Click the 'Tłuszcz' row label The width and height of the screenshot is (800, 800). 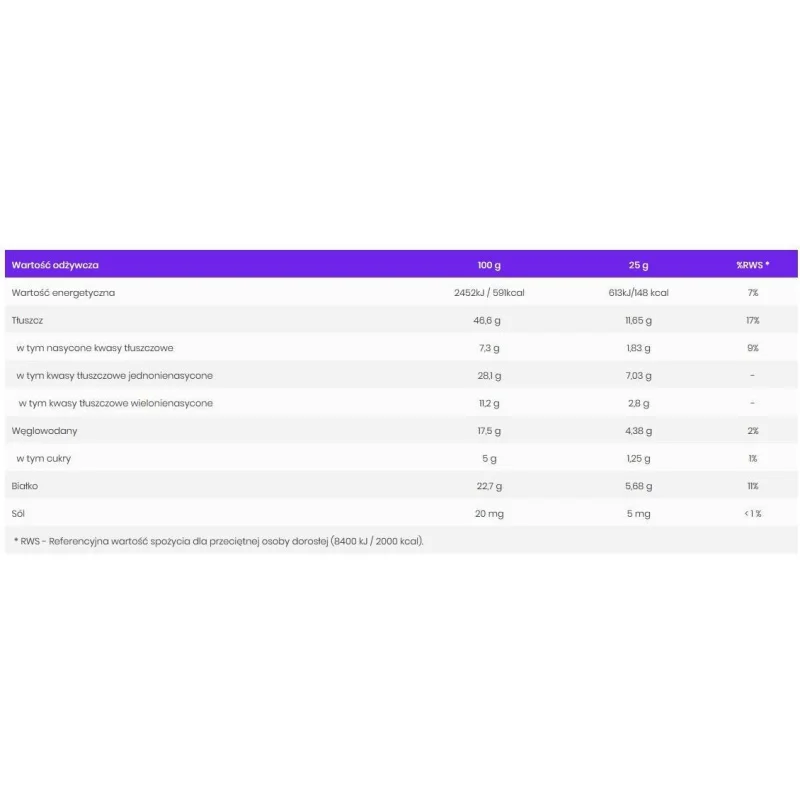(27, 320)
